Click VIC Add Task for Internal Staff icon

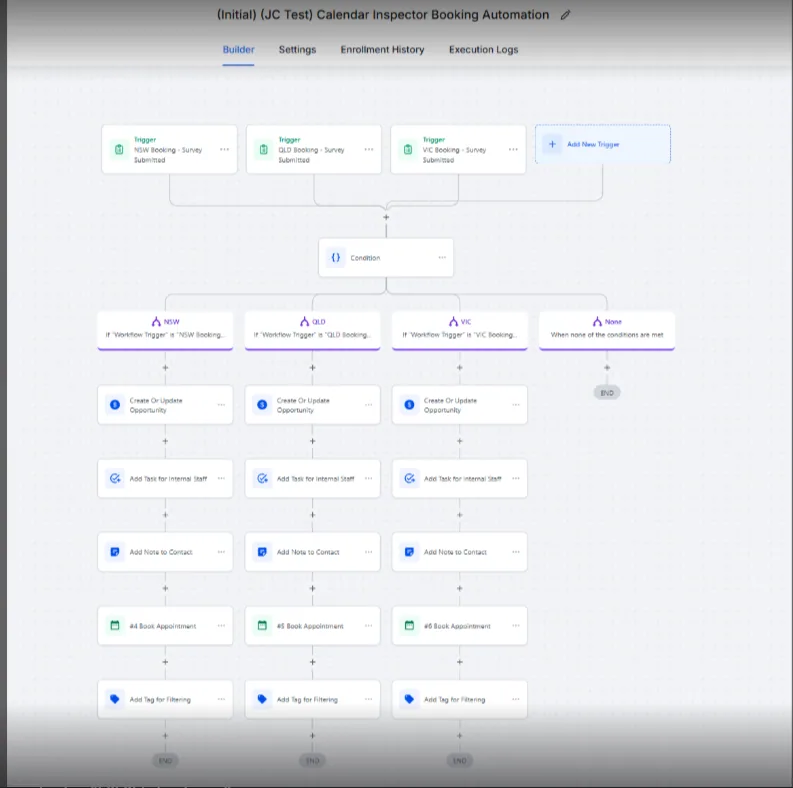point(409,478)
